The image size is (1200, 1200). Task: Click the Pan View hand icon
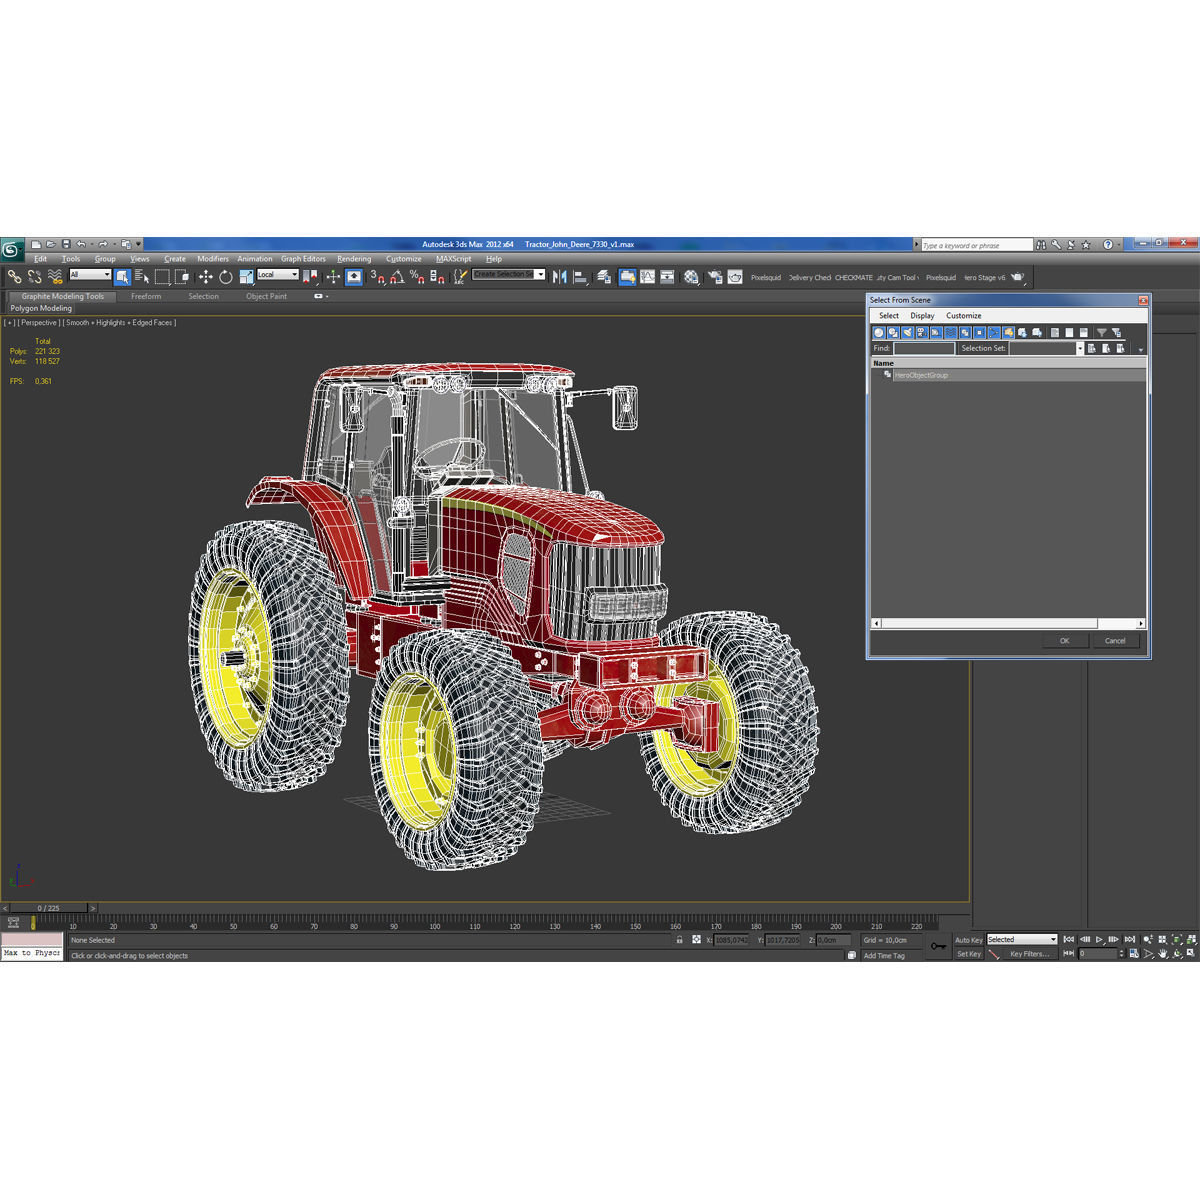click(1163, 954)
